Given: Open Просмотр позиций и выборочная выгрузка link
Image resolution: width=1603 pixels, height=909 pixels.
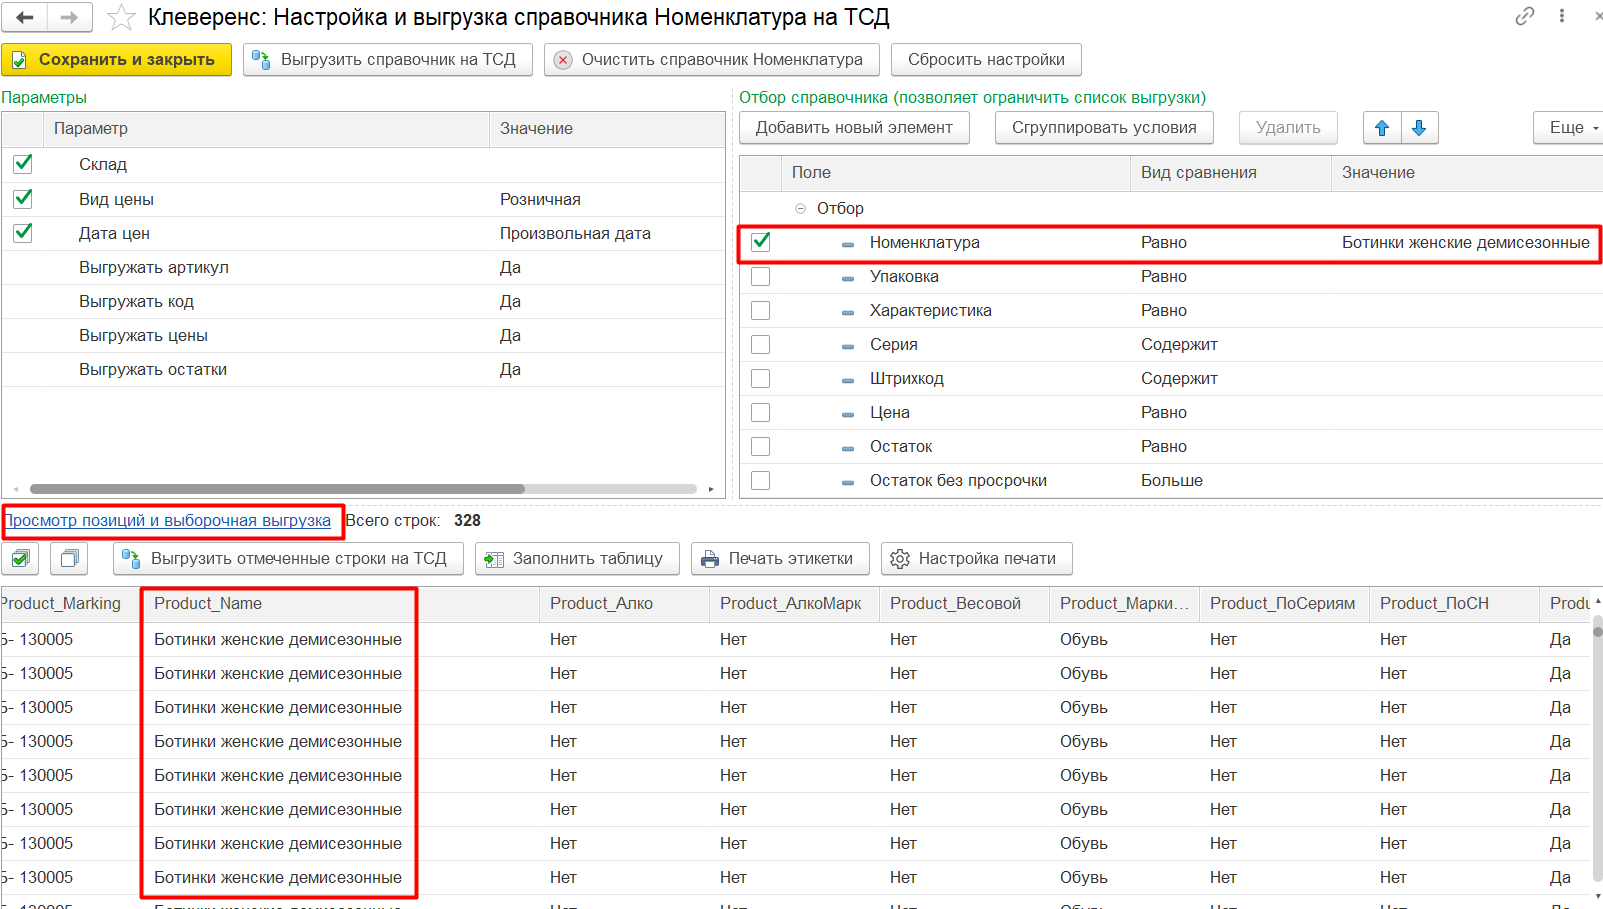Looking at the screenshot, I should [168, 520].
